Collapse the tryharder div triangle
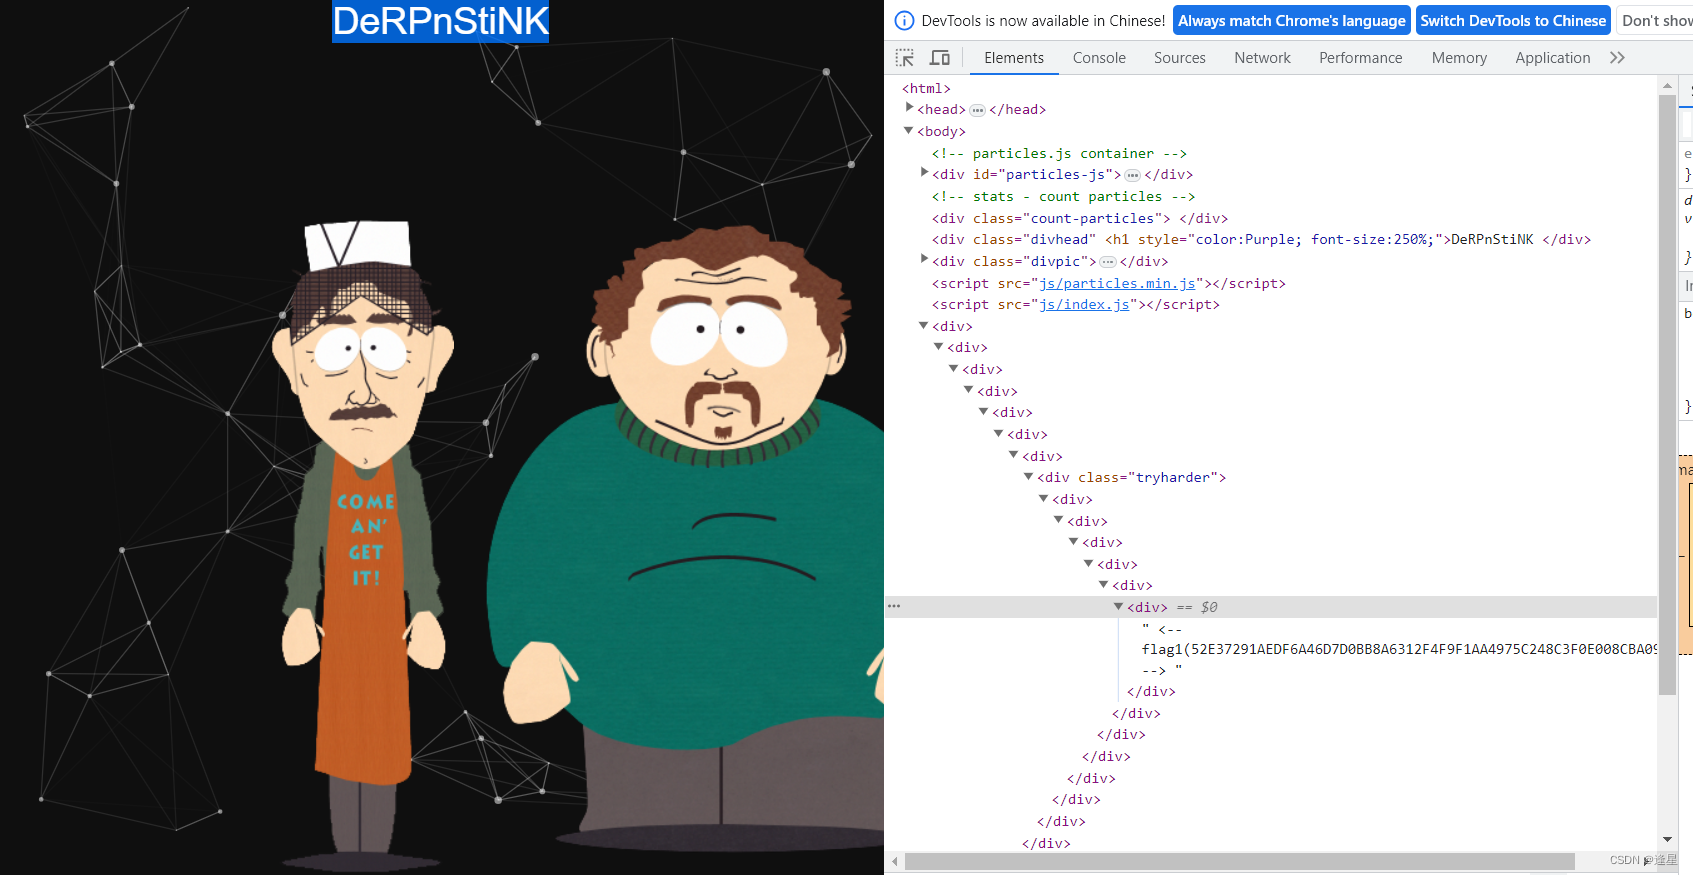 (1028, 477)
